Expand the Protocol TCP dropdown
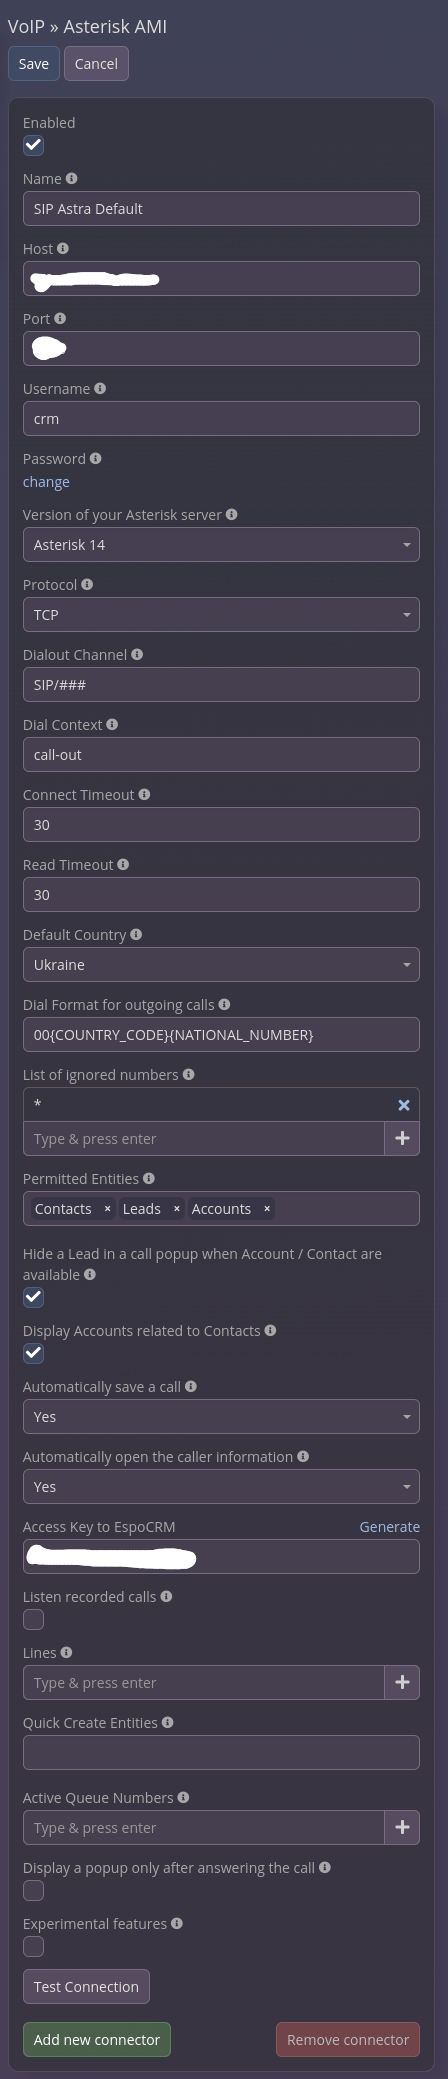The height and width of the screenshot is (2079, 448). pyautogui.click(x=221, y=615)
